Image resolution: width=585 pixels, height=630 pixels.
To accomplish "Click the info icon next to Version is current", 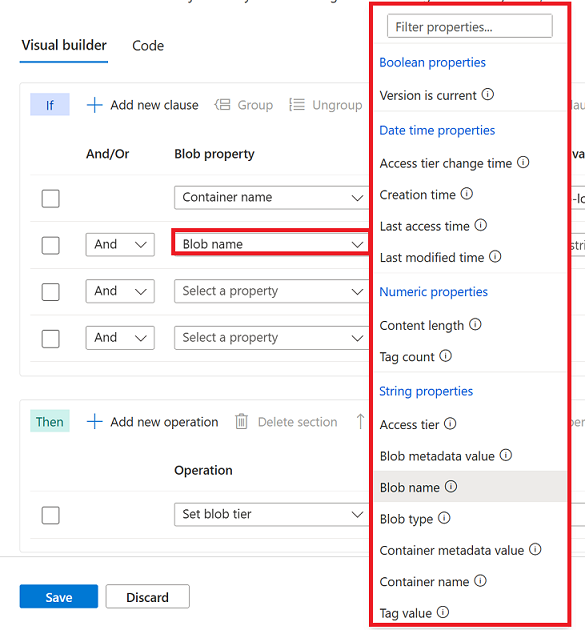I will point(487,95).
